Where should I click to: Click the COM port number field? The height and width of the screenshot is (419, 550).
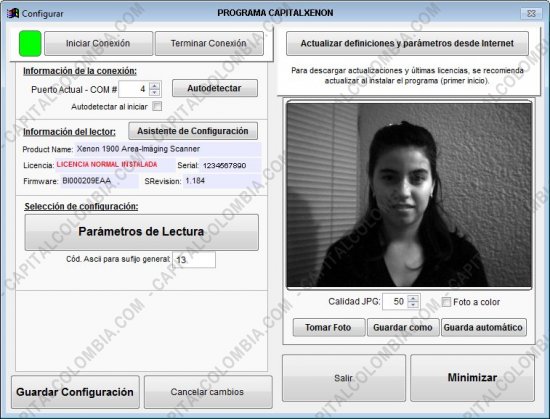[134, 89]
